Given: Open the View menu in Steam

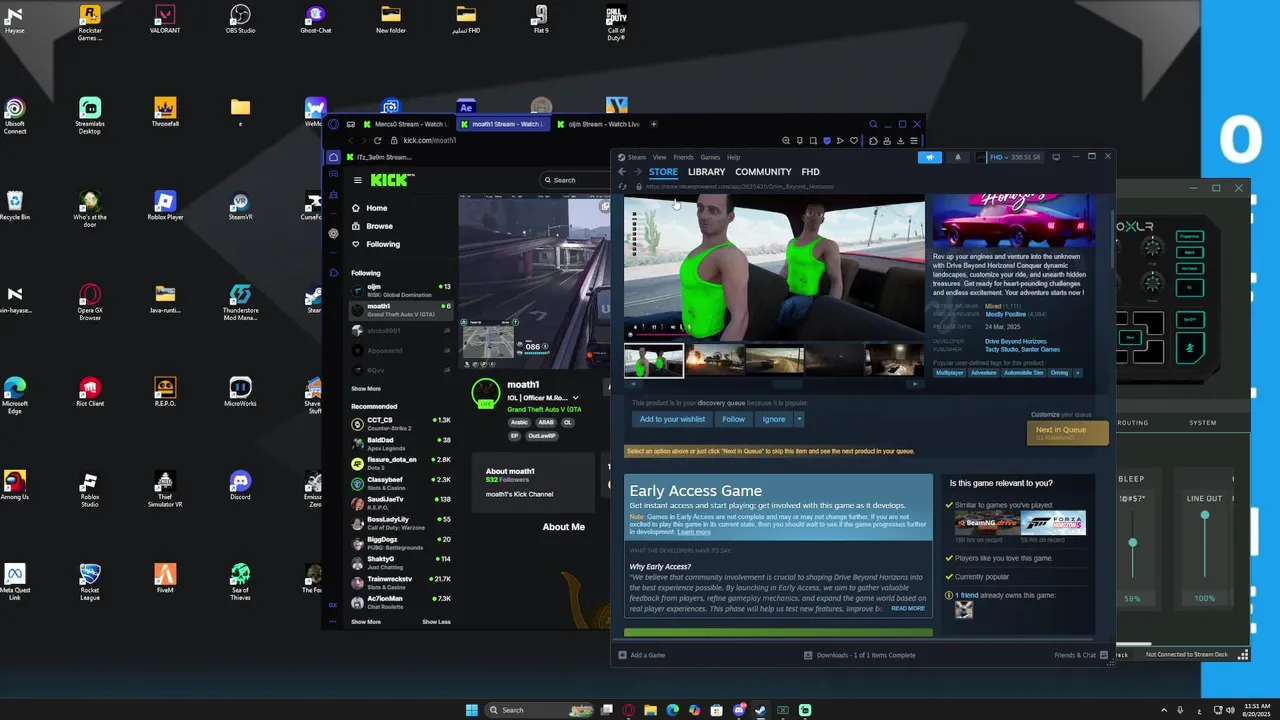Looking at the screenshot, I should [x=660, y=157].
